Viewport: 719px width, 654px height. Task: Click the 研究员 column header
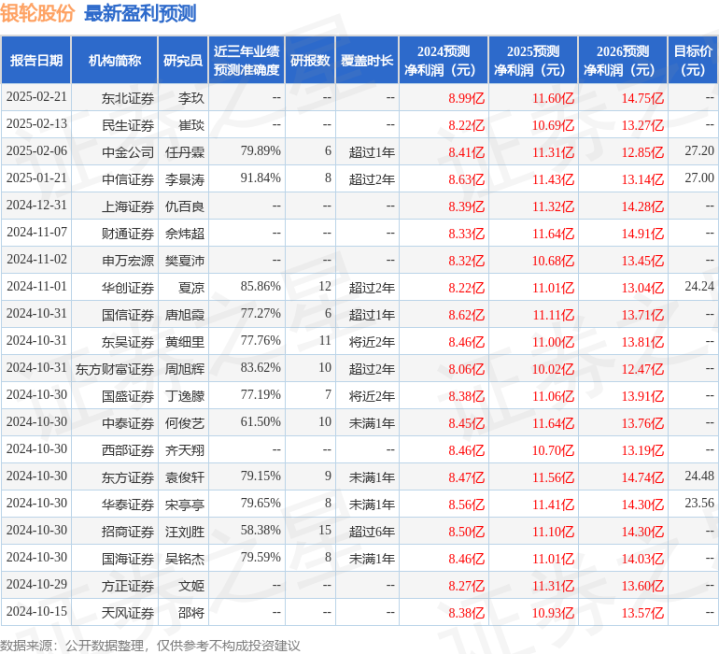click(x=183, y=60)
